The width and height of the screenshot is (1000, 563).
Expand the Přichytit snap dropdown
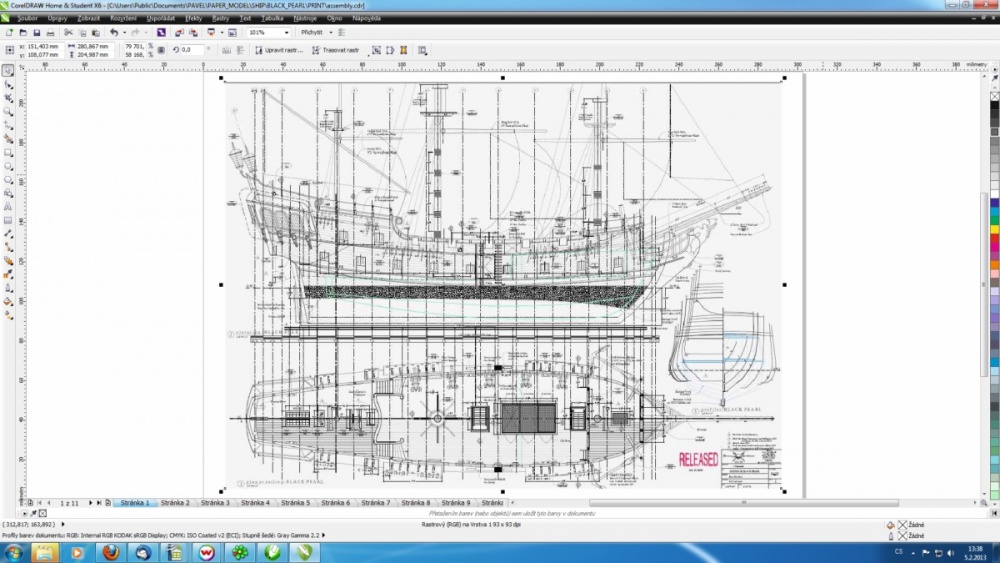(x=330, y=33)
